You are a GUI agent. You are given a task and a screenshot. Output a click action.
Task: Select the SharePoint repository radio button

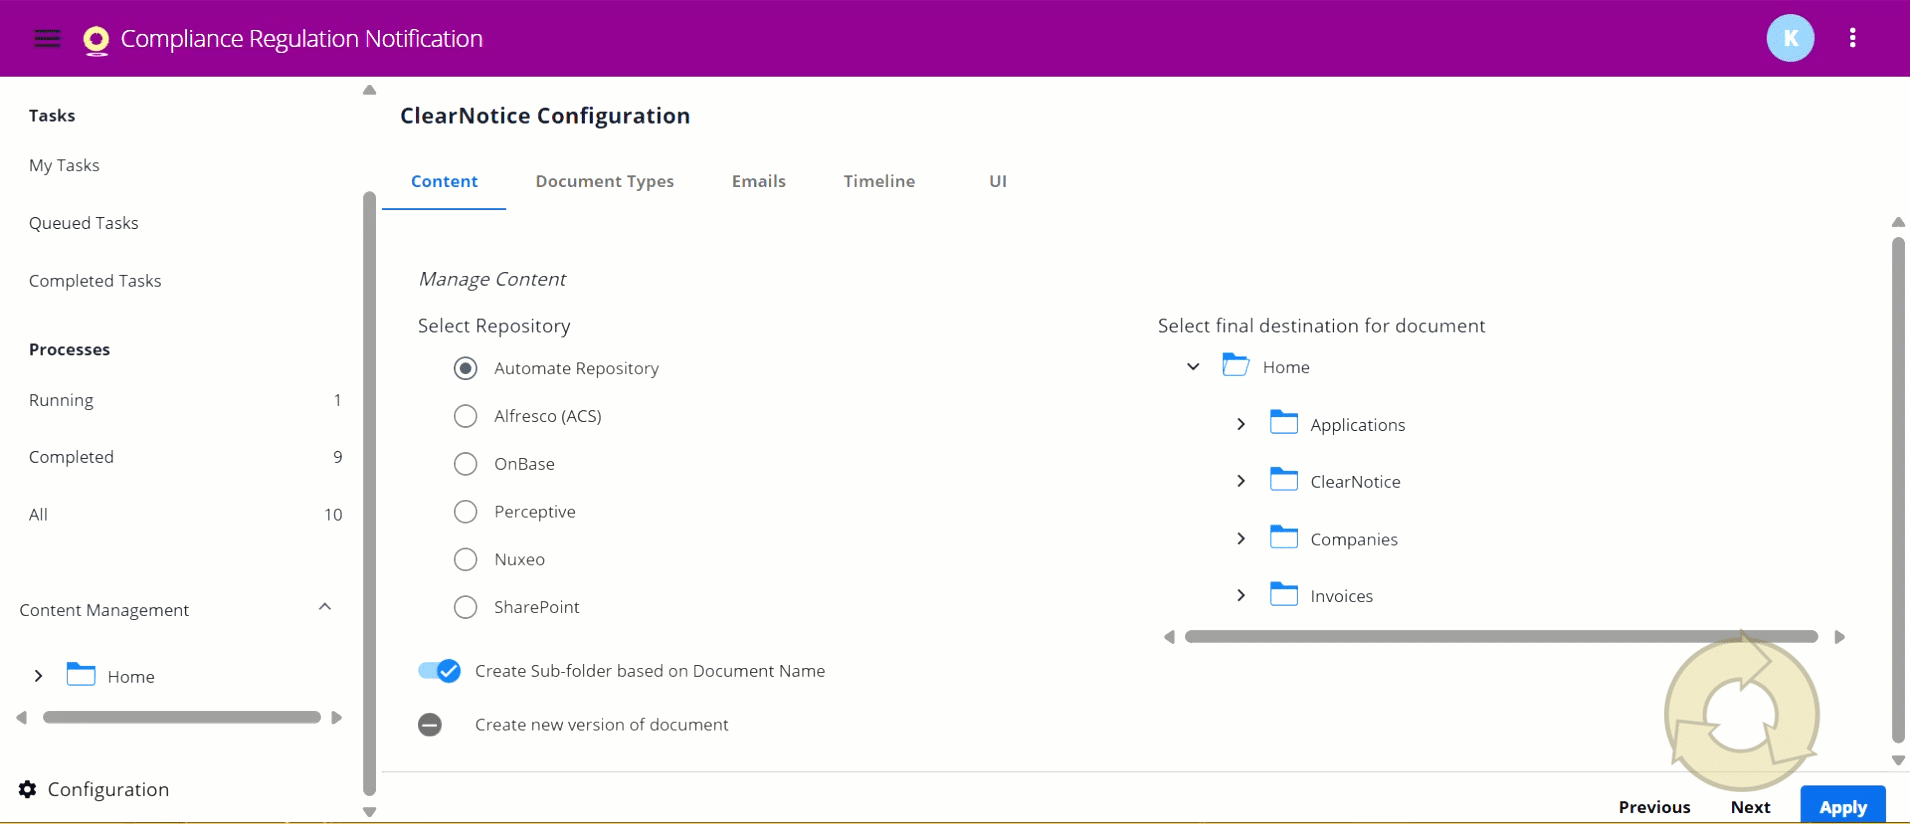pyautogui.click(x=466, y=607)
